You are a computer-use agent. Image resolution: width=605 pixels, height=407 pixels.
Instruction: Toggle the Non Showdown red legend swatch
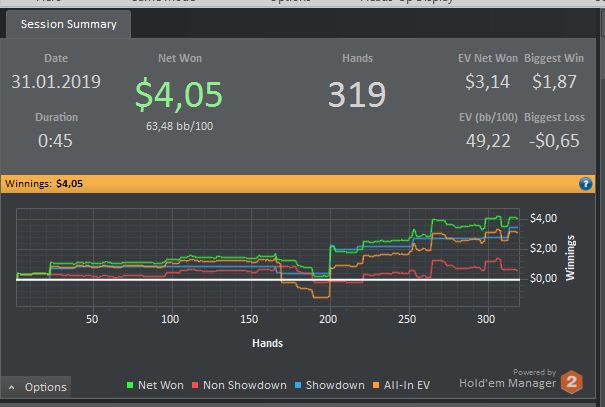tap(195, 385)
